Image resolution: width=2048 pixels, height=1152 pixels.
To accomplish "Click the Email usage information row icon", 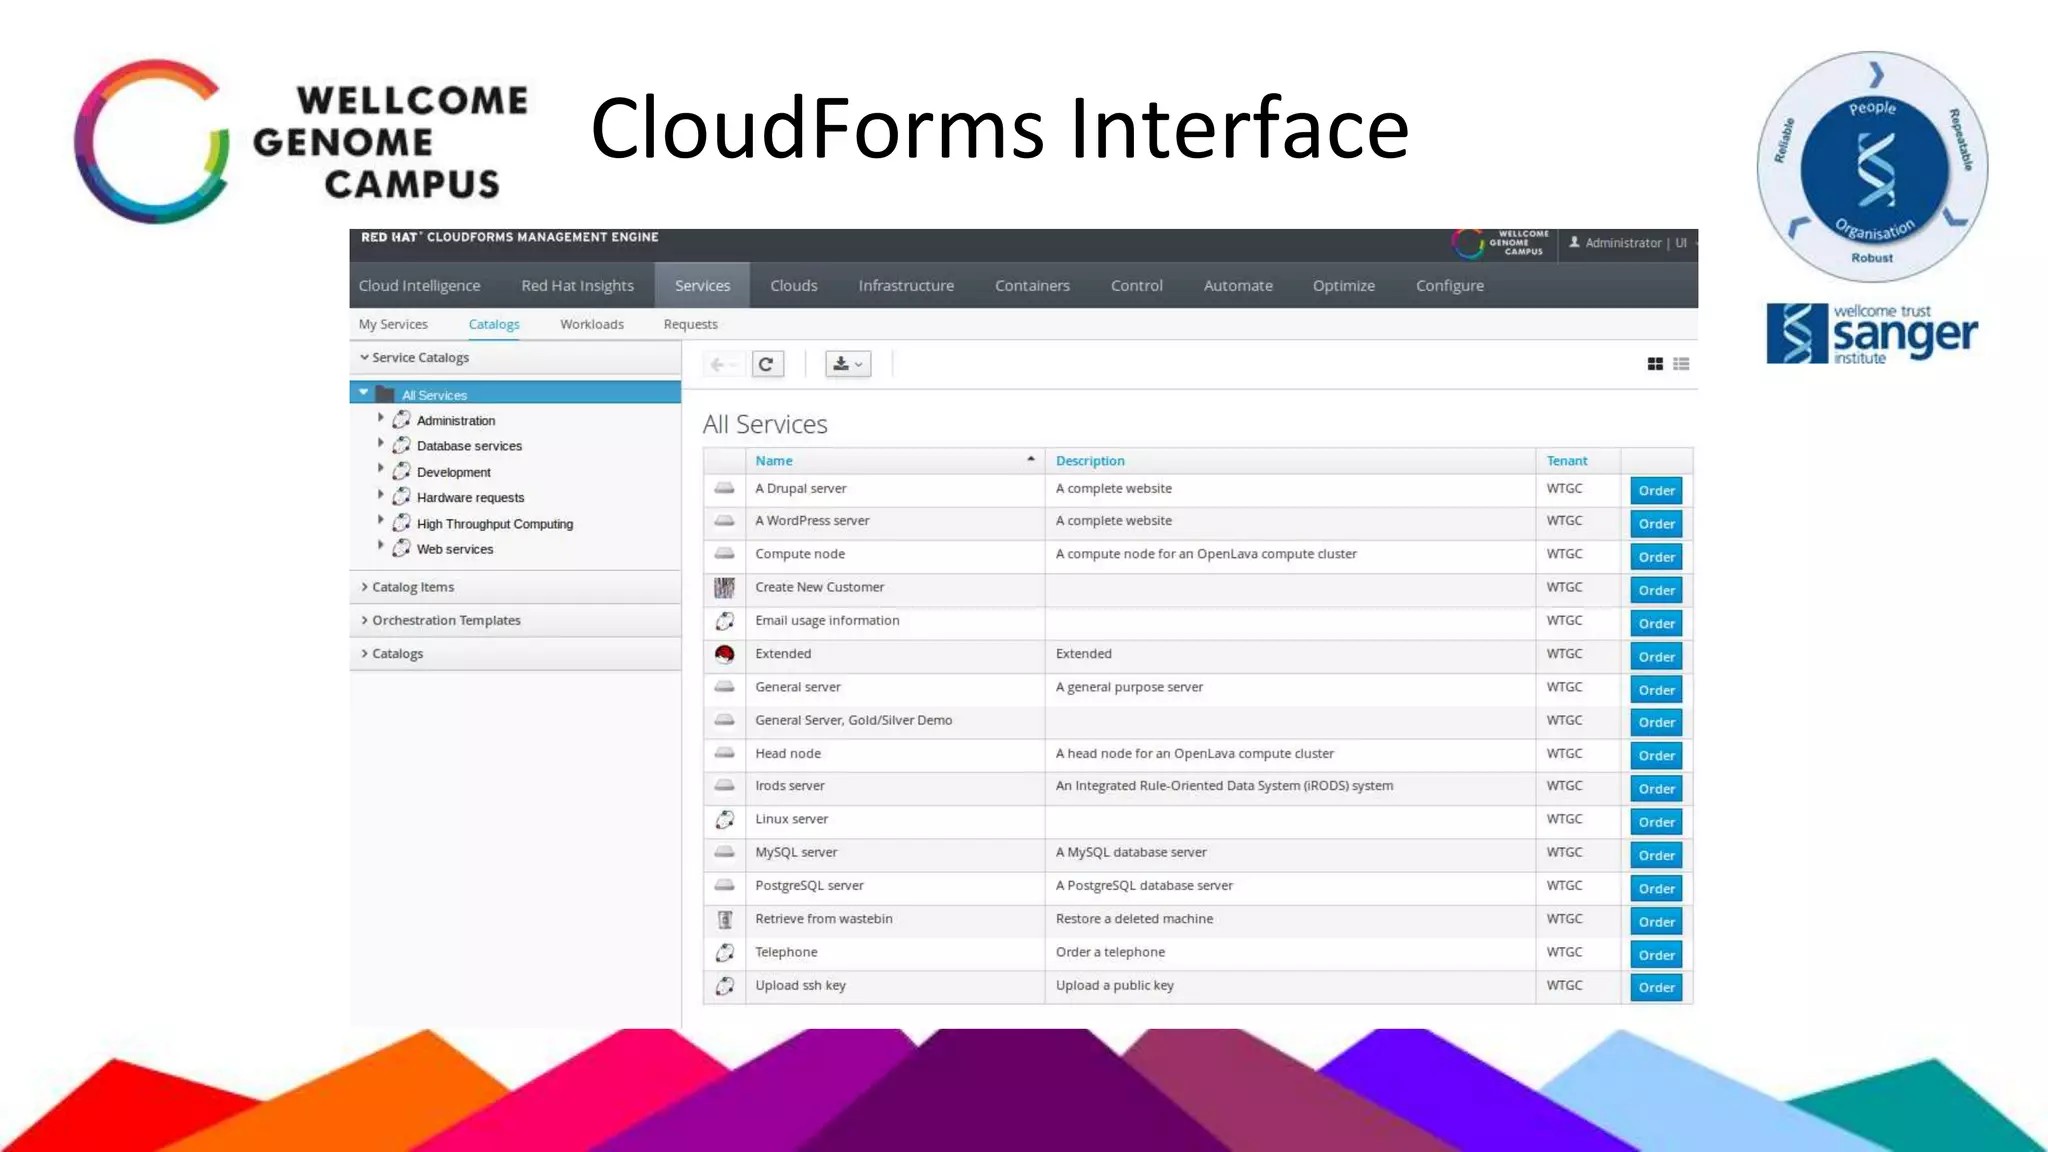I will tap(725, 621).
